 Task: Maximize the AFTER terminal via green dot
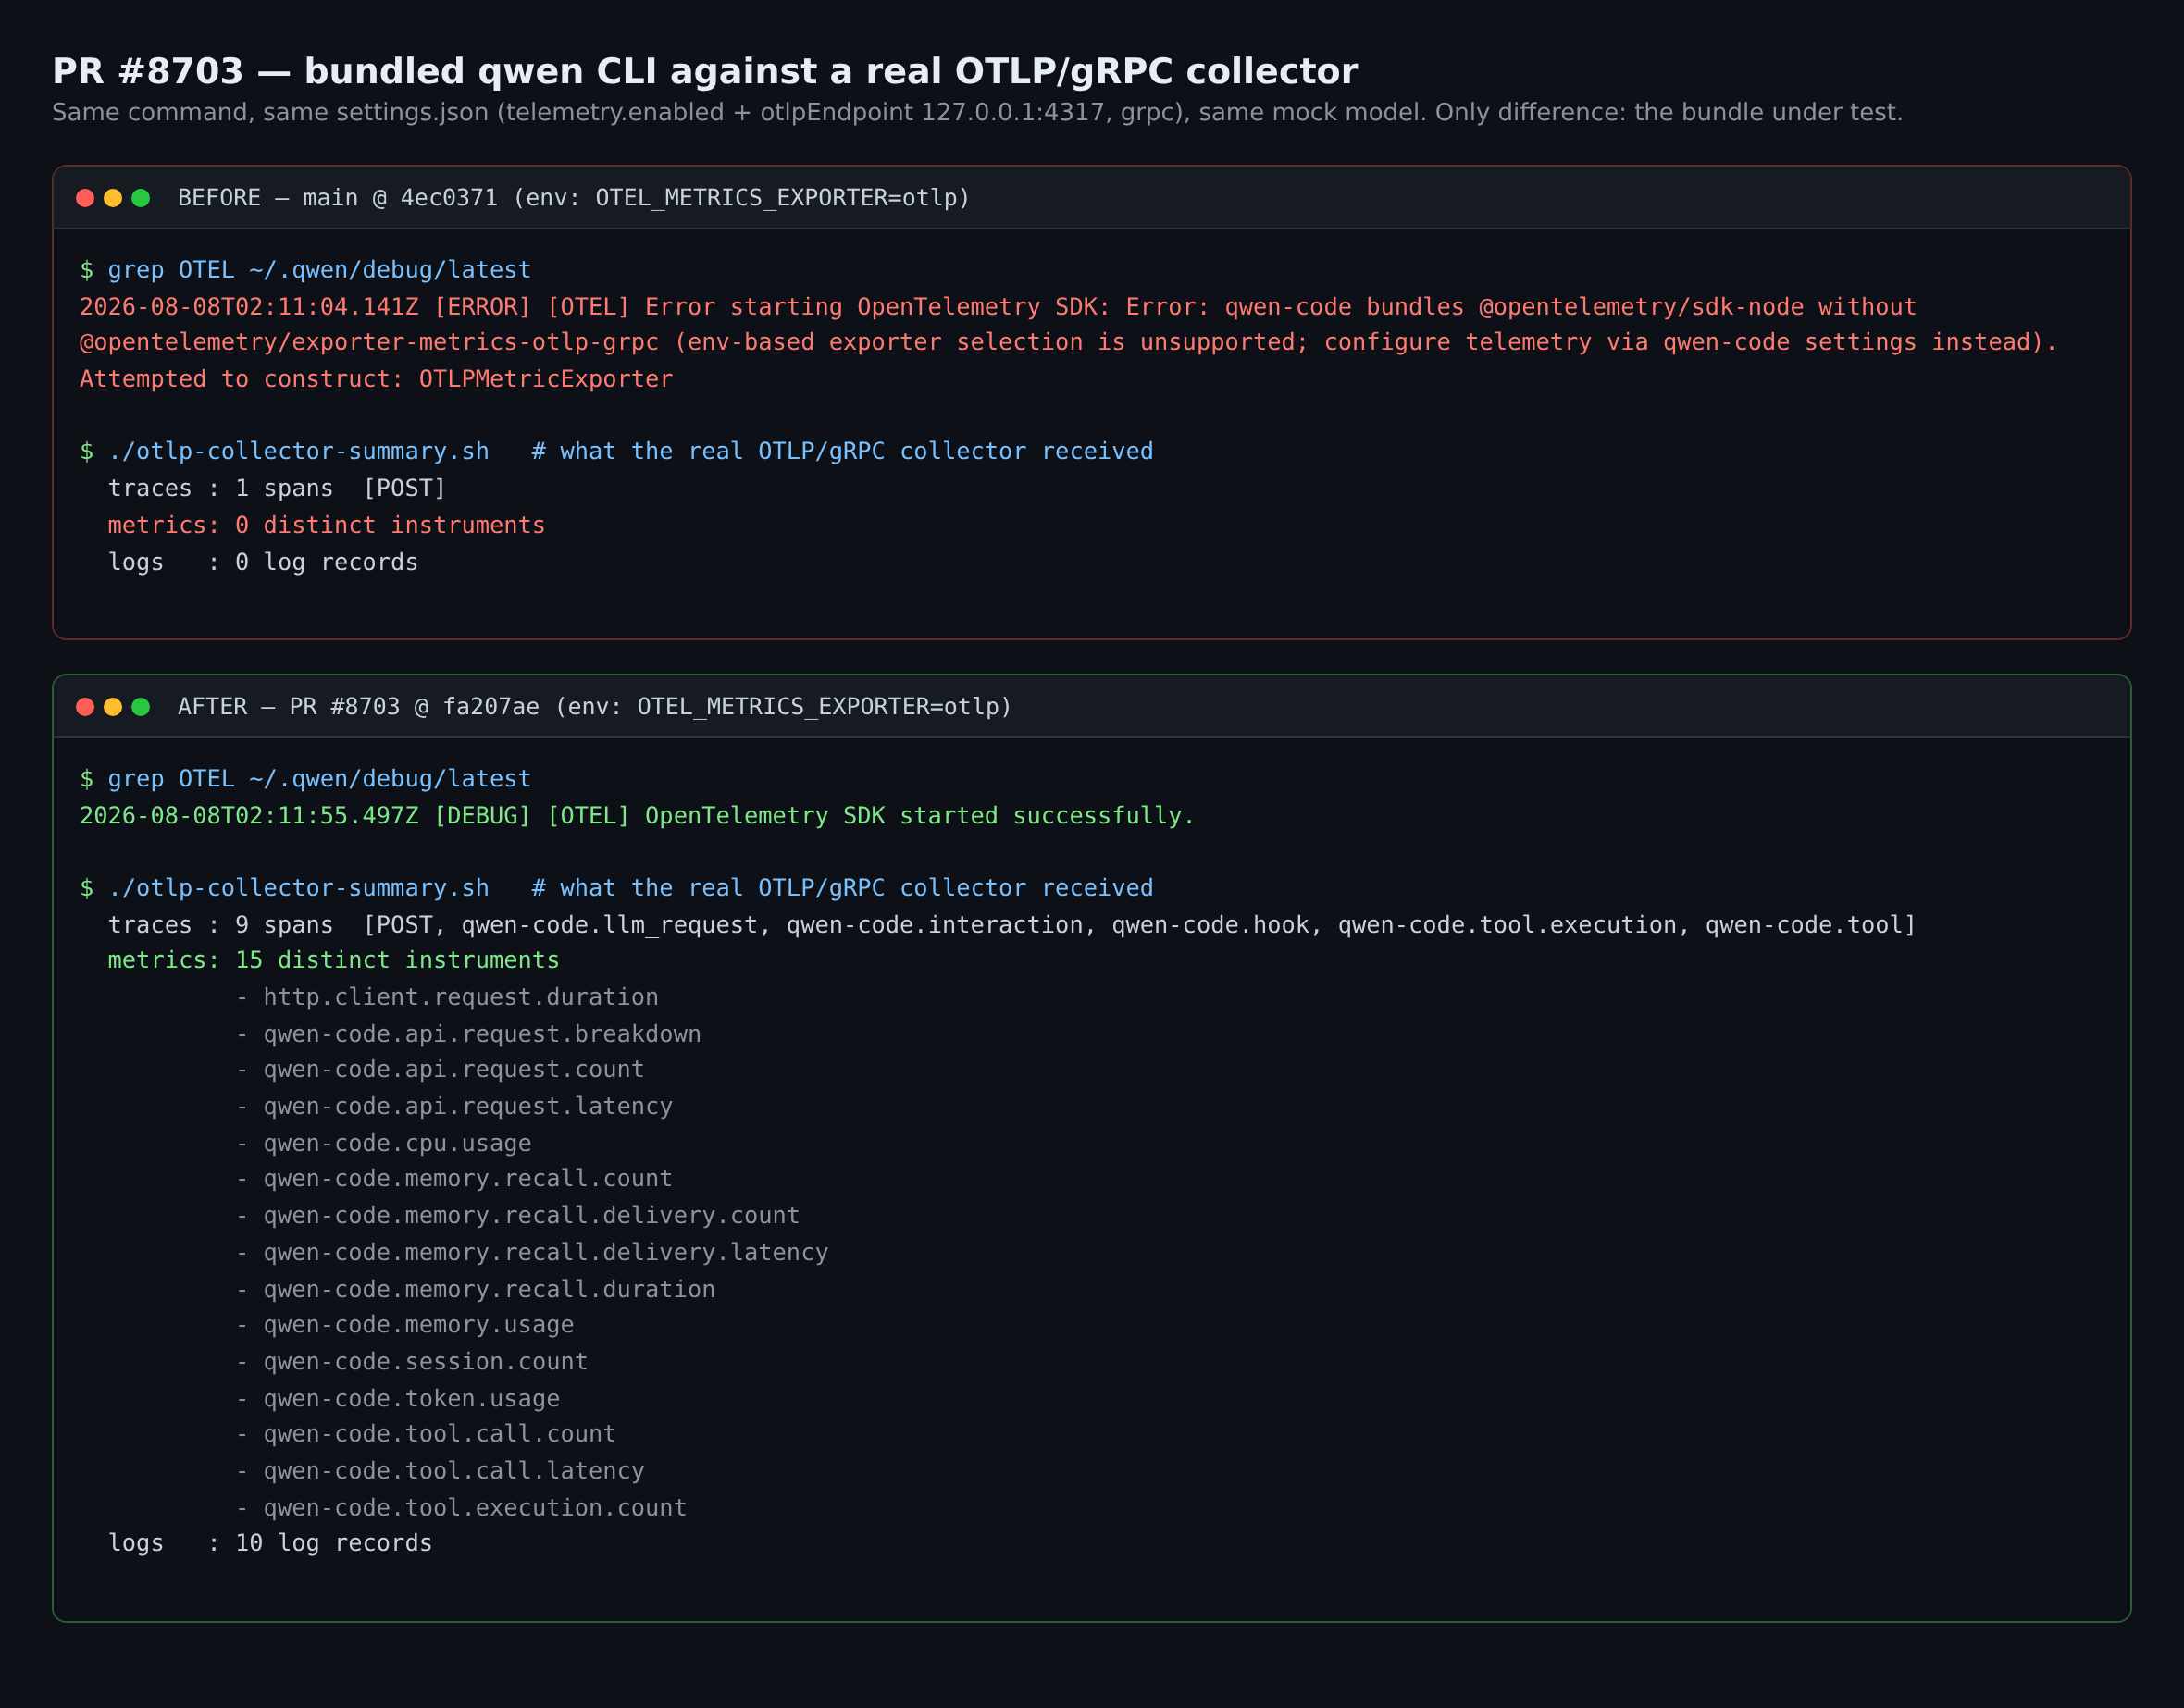click(x=141, y=707)
